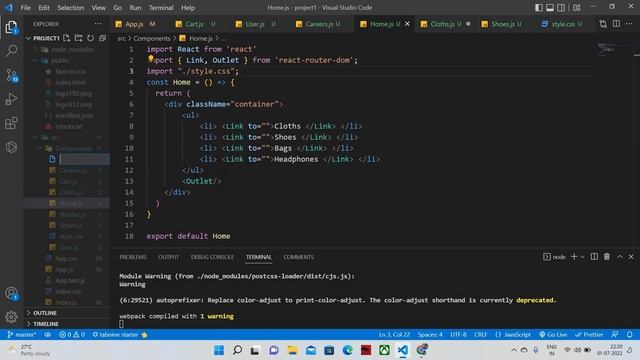Click the new file name input field

[x=84, y=159]
